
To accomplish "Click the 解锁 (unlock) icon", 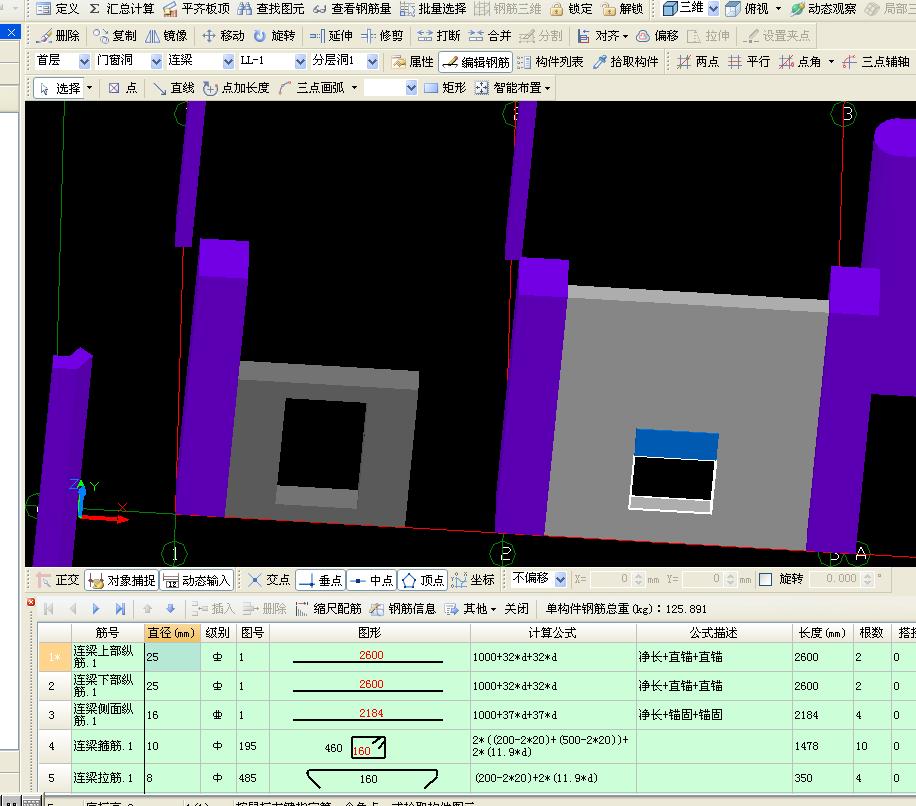I will [623, 9].
